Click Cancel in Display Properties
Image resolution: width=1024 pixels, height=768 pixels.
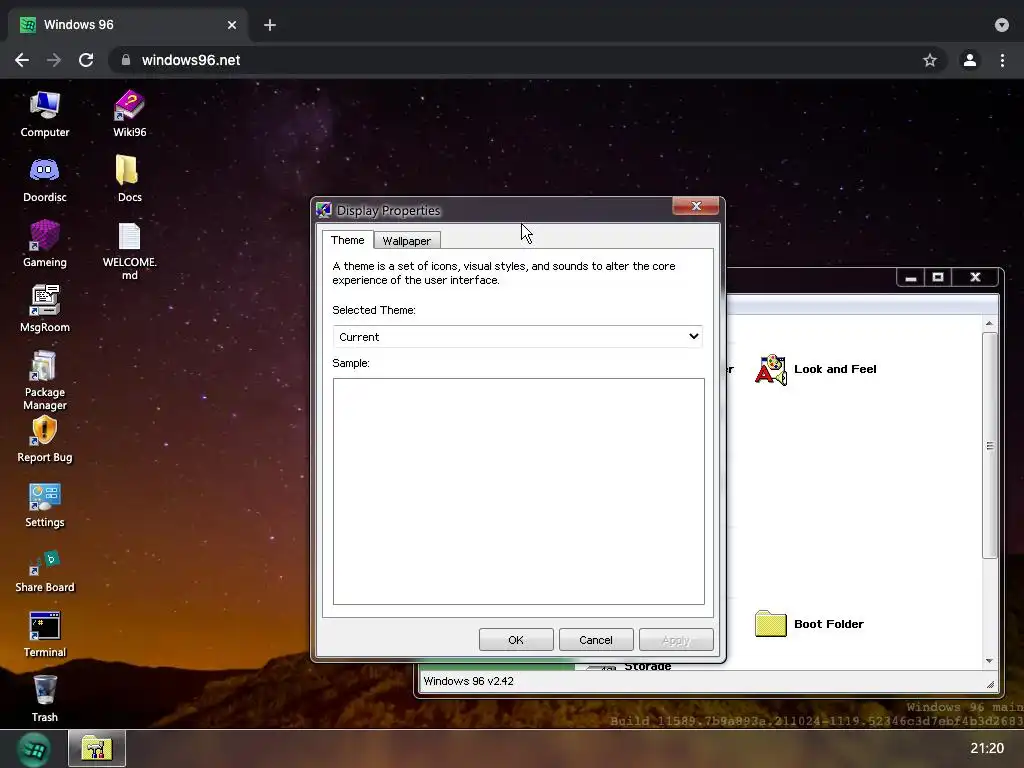coord(596,639)
